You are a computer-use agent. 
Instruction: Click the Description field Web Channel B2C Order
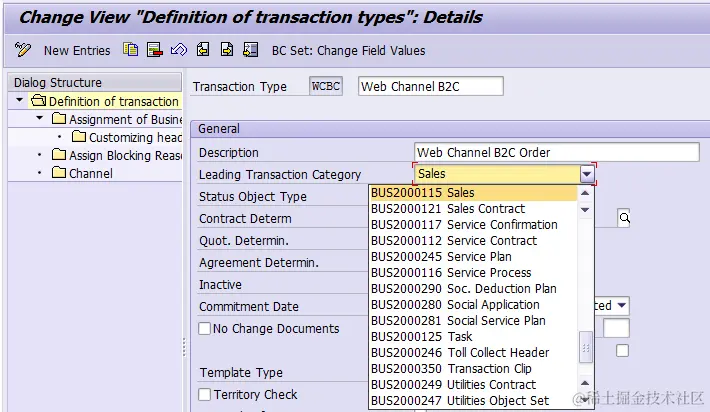pyautogui.click(x=556, y=152)
